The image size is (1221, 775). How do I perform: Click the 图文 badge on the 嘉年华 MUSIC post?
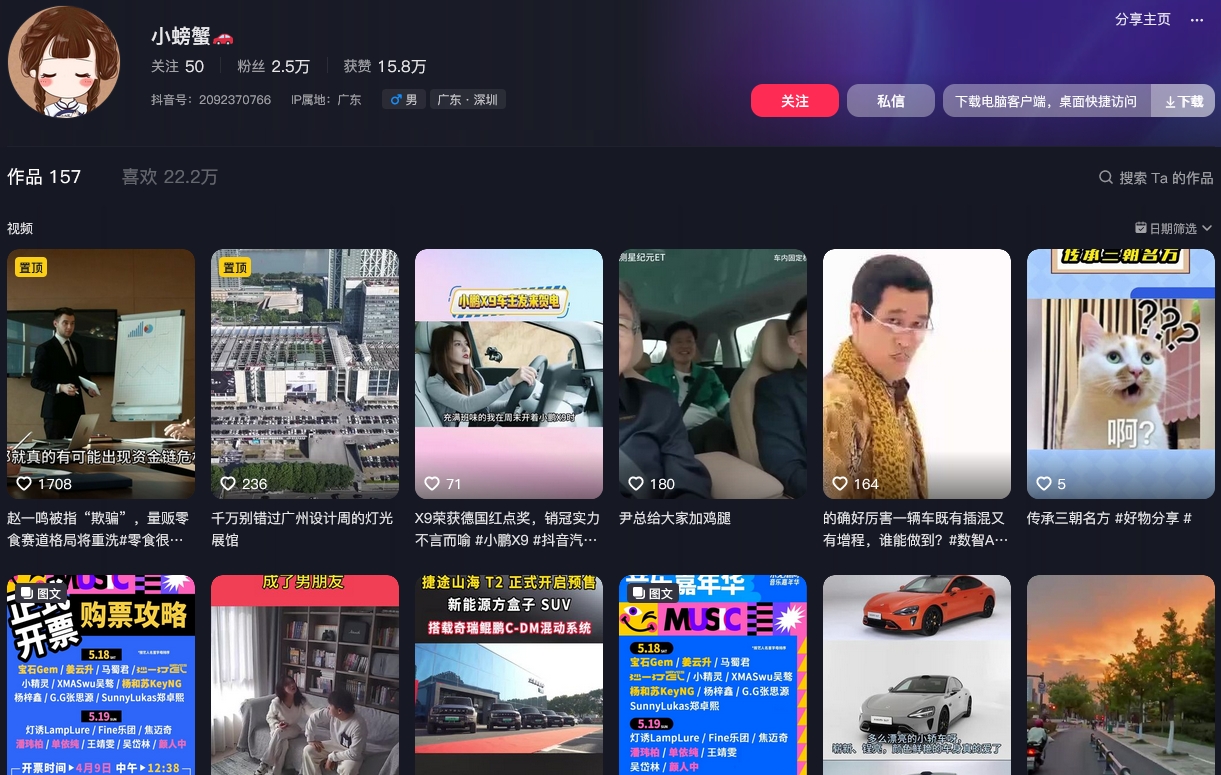(653, 593)
